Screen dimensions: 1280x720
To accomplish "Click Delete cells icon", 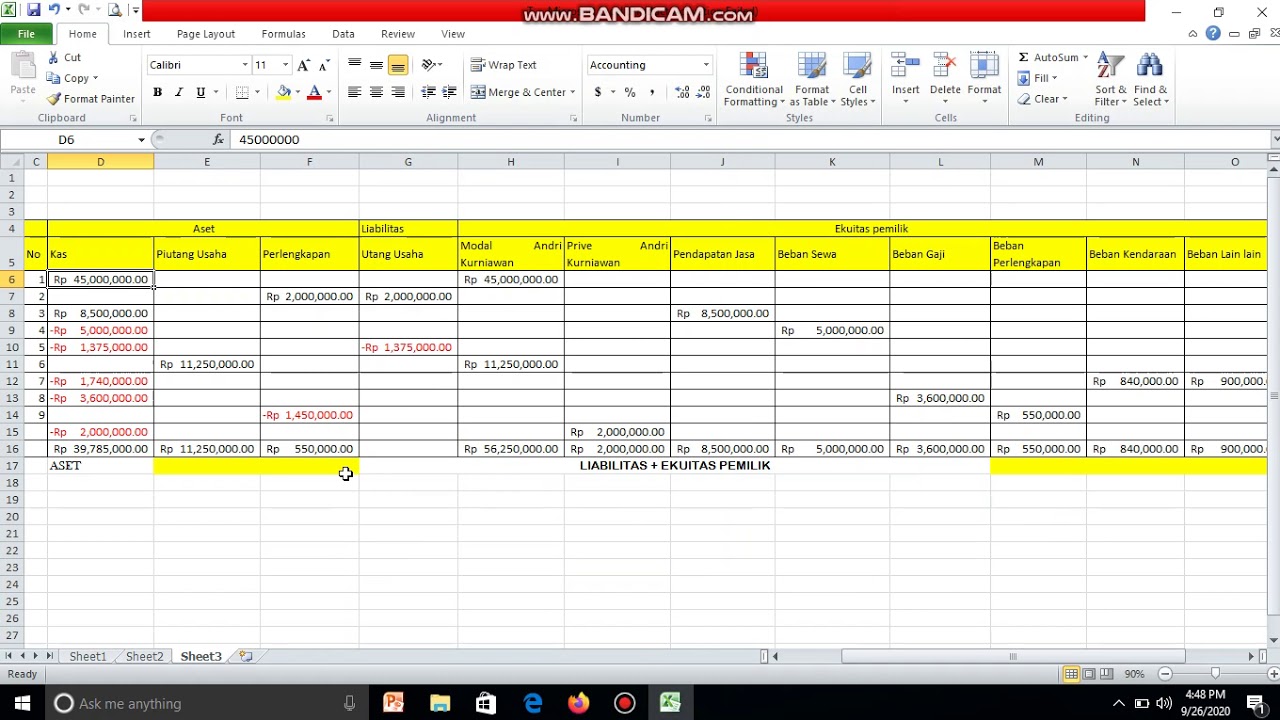I will pos(944,67).
